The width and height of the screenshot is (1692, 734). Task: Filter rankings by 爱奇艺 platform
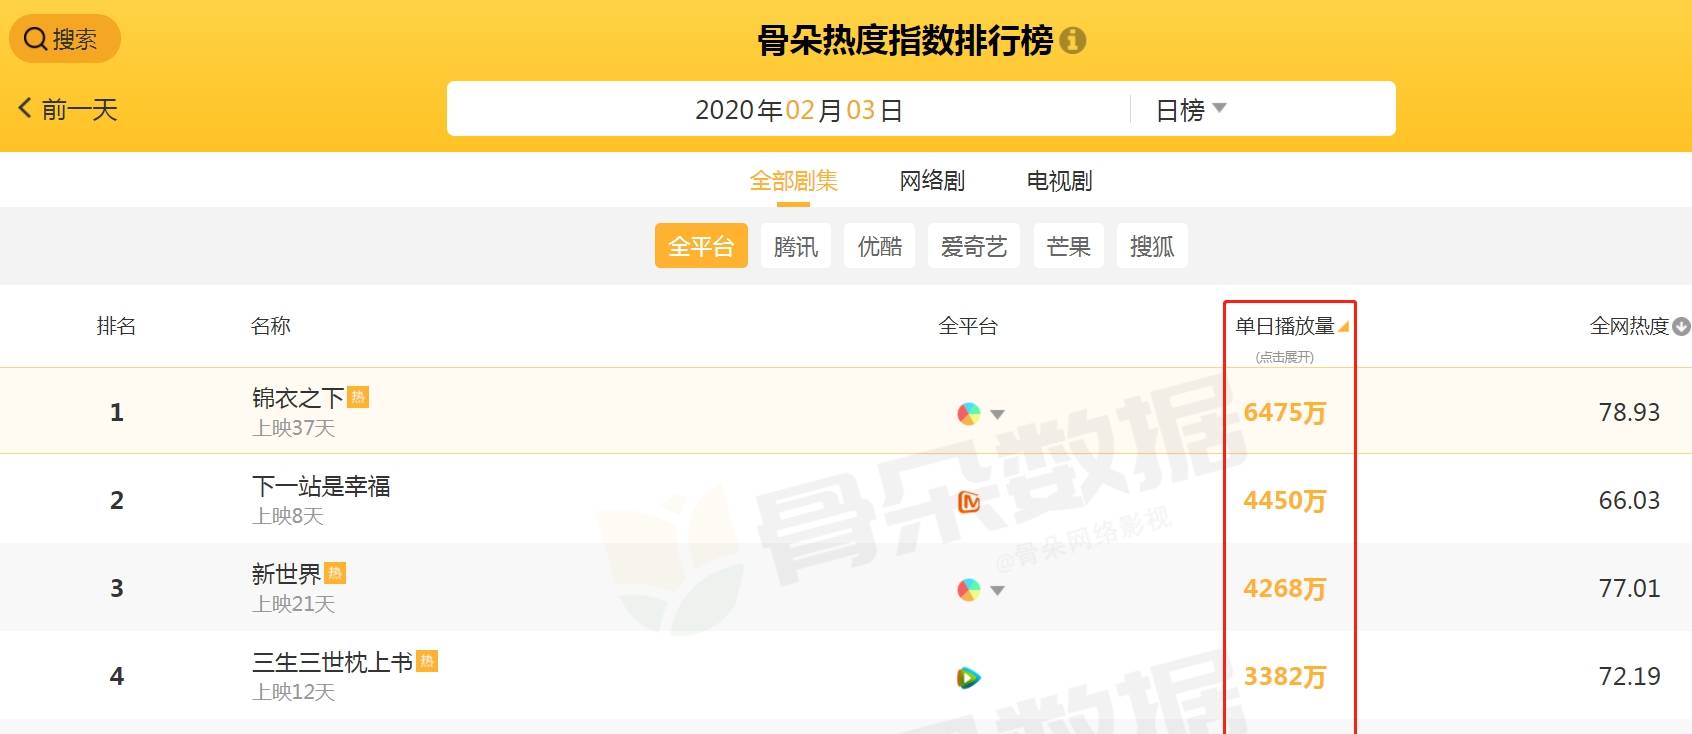click(973, 246)
